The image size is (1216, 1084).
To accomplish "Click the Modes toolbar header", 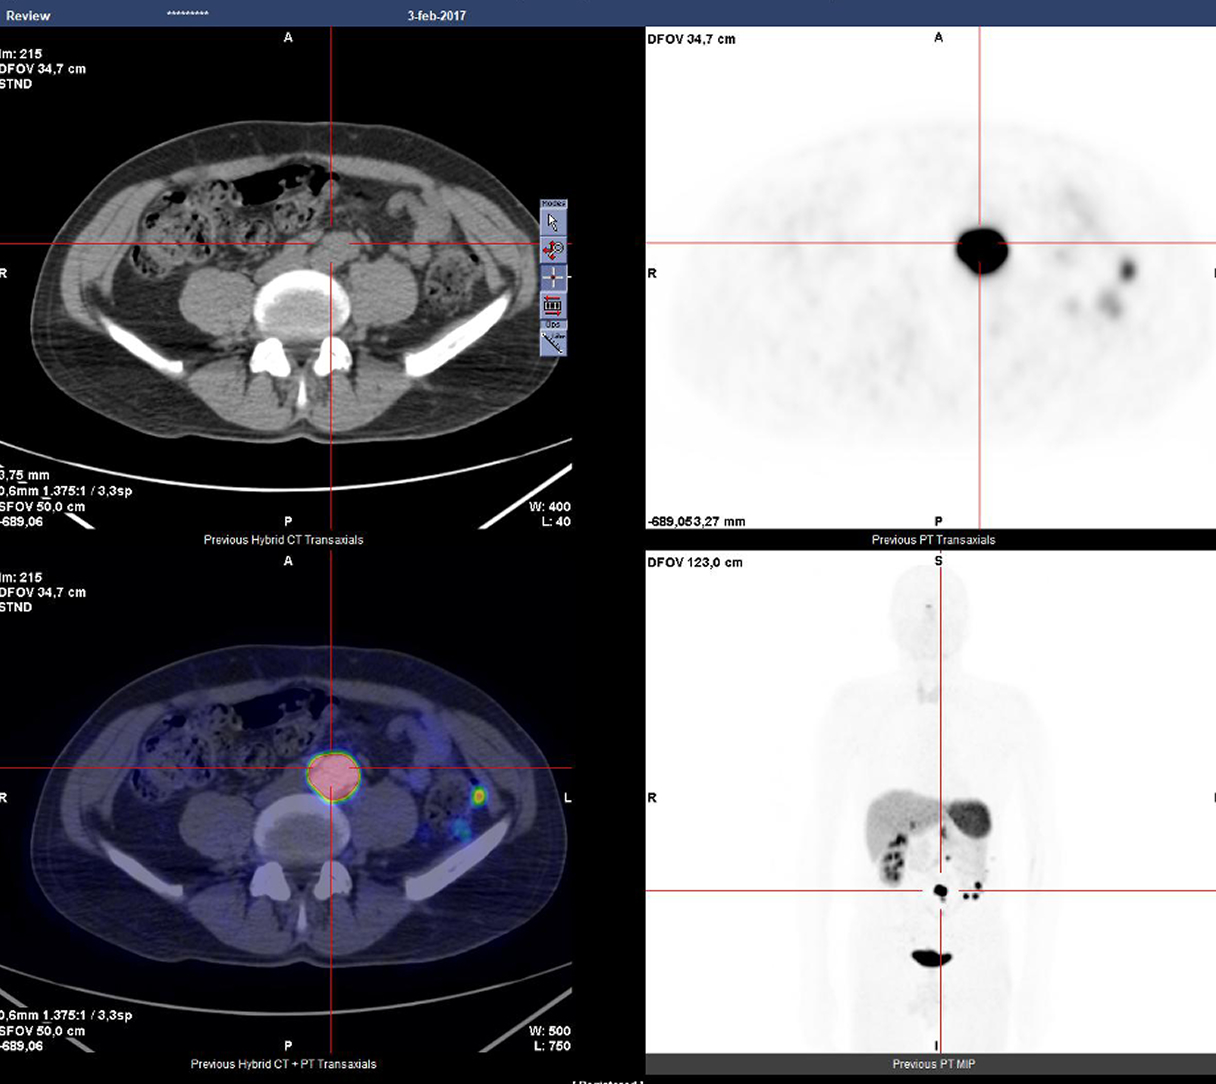I will click(553, 205).
